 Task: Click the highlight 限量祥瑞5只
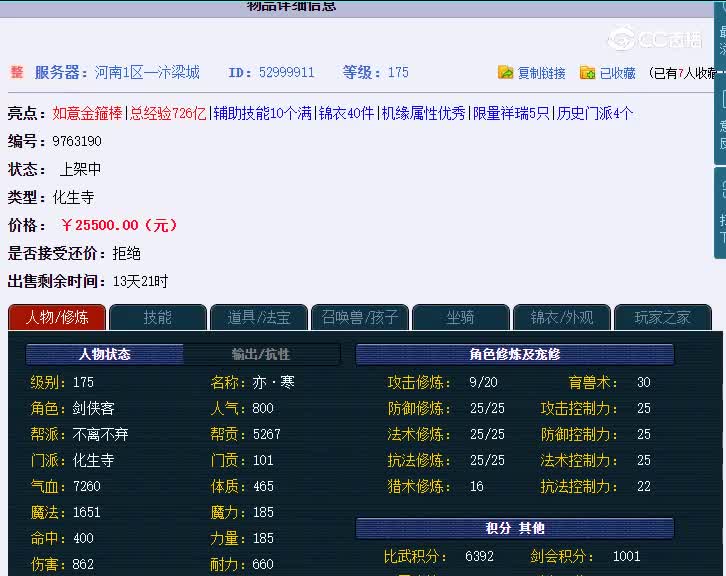coord(511,113)
